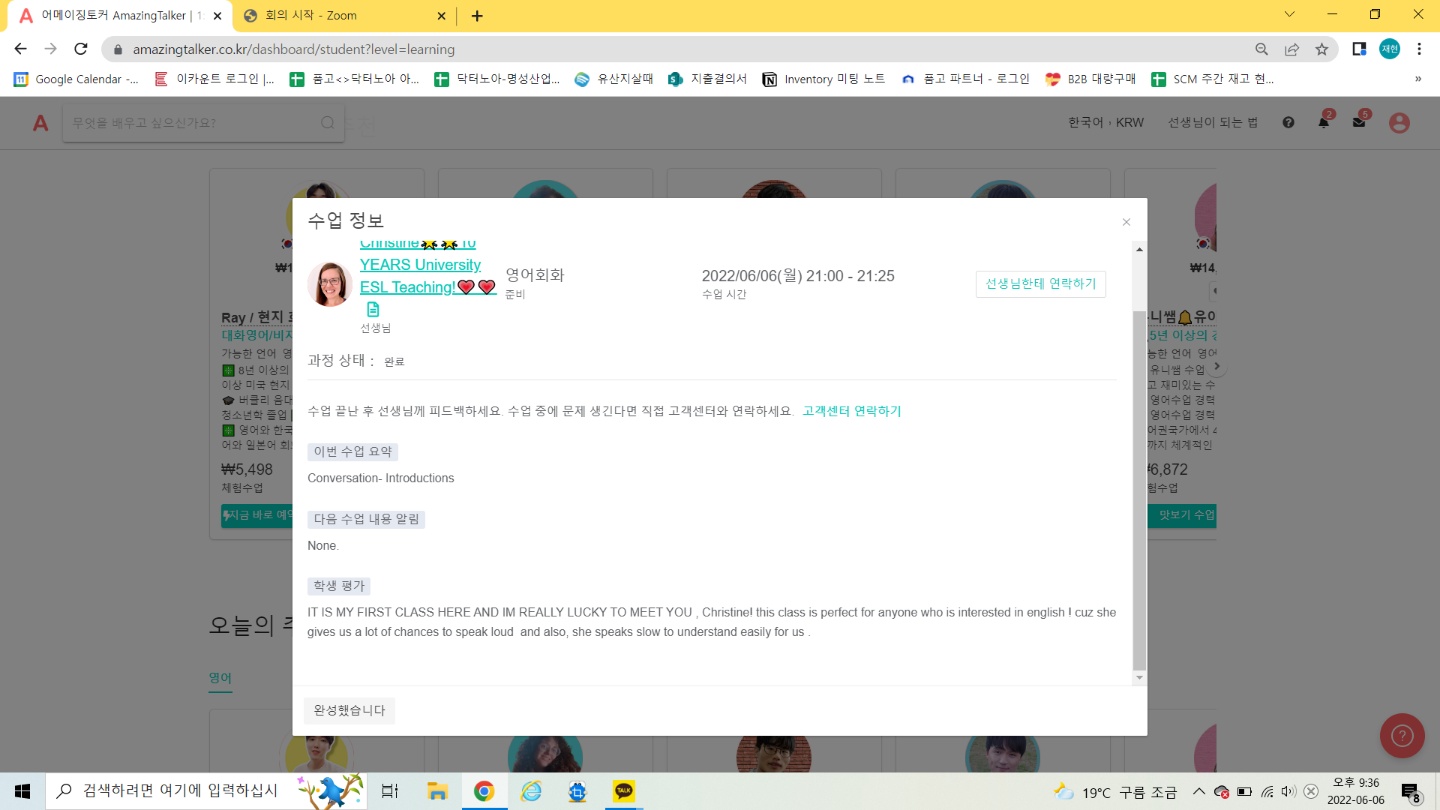Image resolution: width=1440 pixels, height=810 pixels.
Task: Open the notification bell icon
Action: pos(1324,122)
